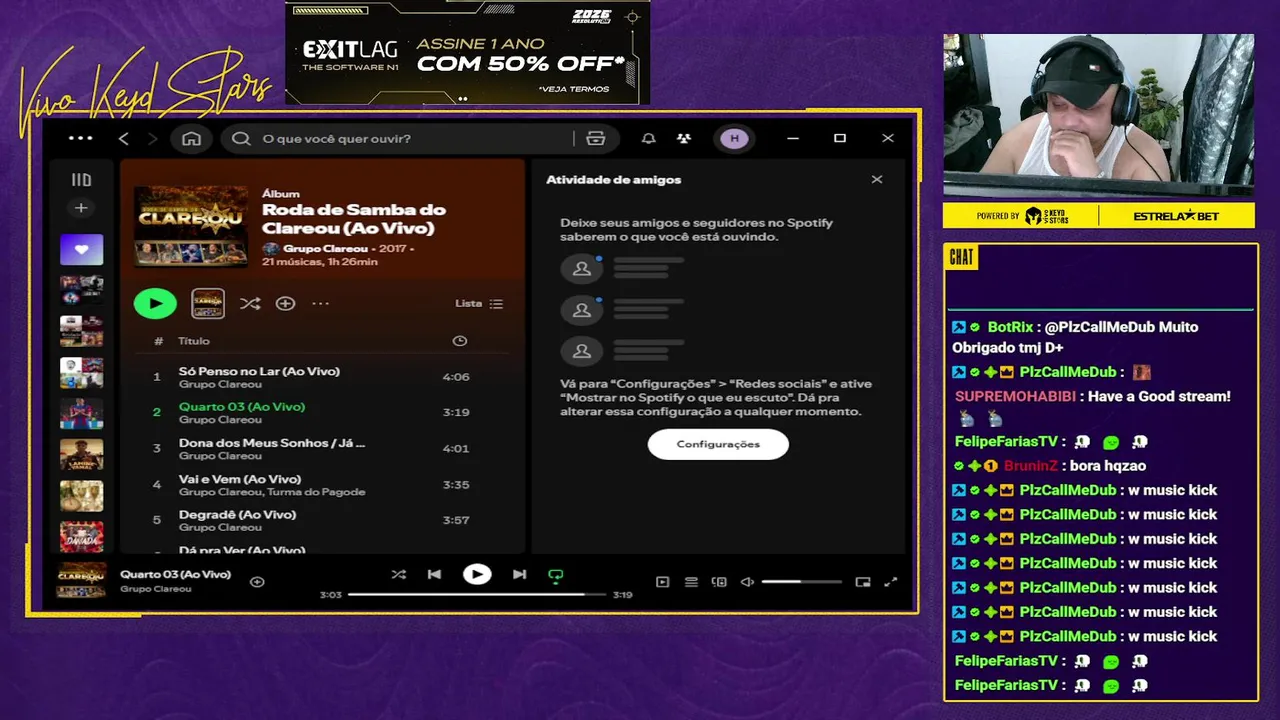Seek on the song progress bar
Image resolution: width=1280 pixels, height=720 pixels.
[x=477, y=594]
